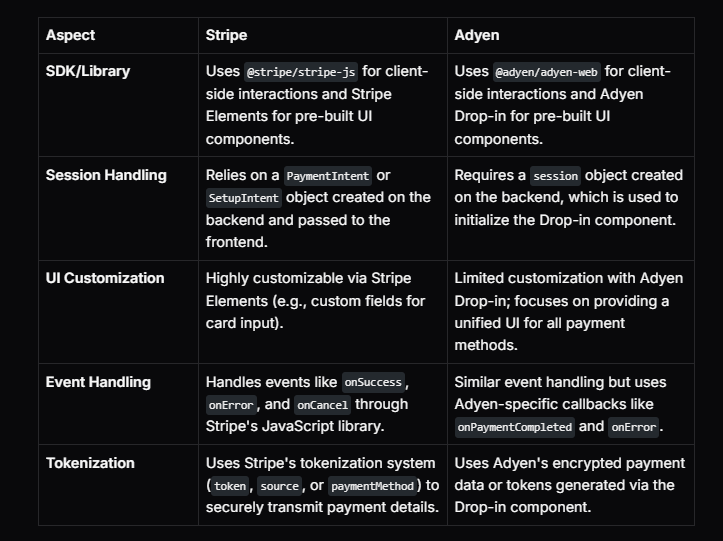Click the UI Customization row label
Image resolution: width=723 pixels, height=541 pixels.
105,278
